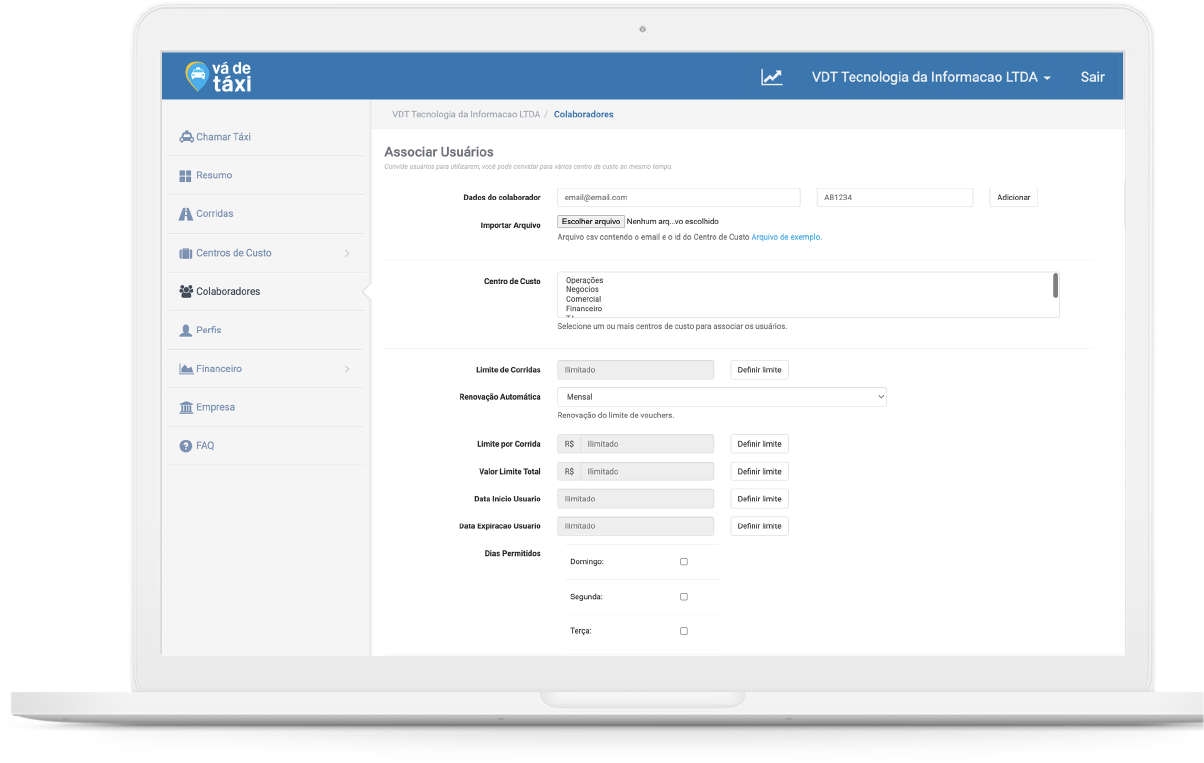Enable the Domingo checkbox
Screen dimensions: 1204x763
pyautogui.click(x=684, y=562)
